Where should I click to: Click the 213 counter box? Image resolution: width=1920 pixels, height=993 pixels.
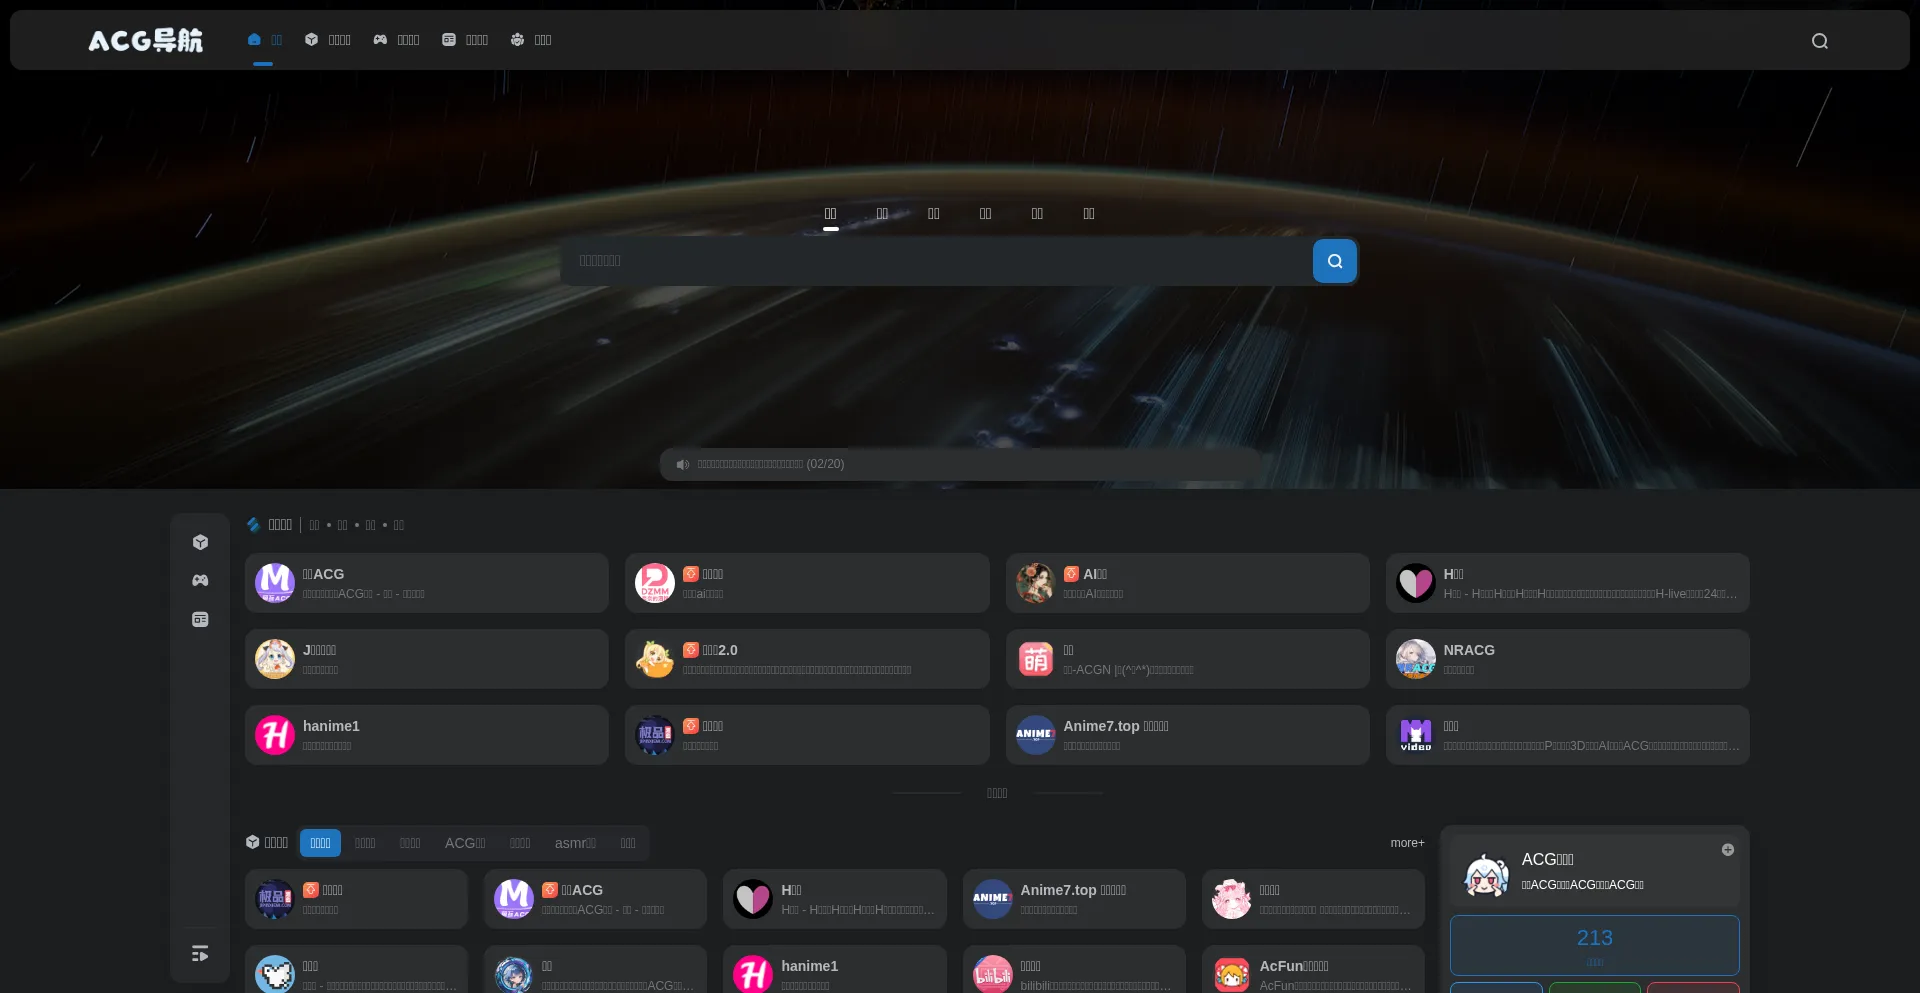coord(1594,945)
